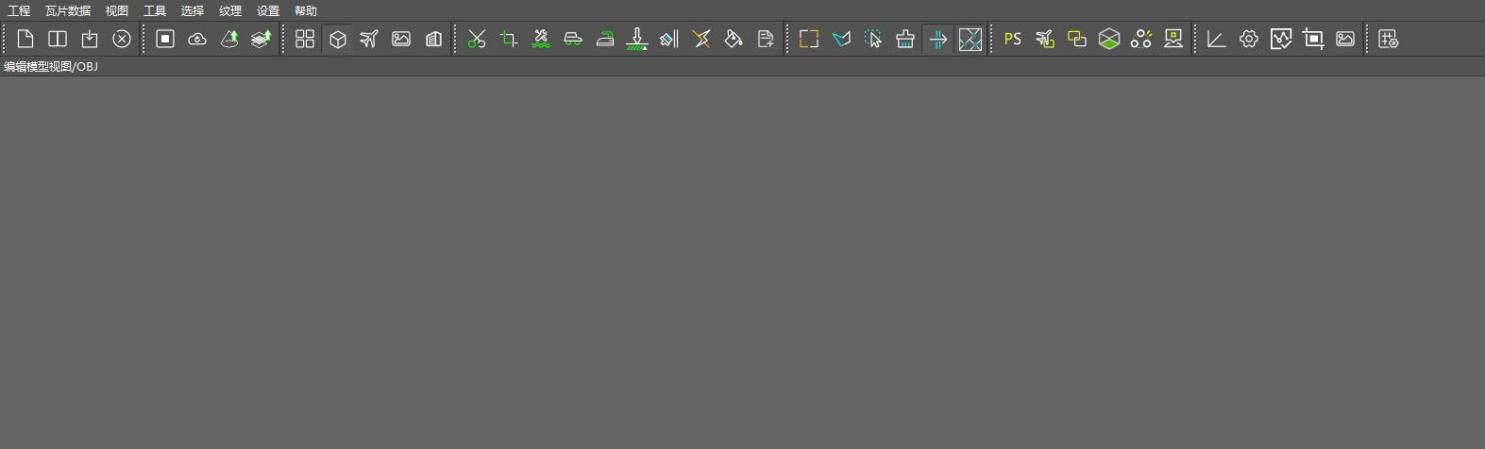Click the monitor with yellow square icon
This screenshot has height=449, width=1485.
[1173, 39]
